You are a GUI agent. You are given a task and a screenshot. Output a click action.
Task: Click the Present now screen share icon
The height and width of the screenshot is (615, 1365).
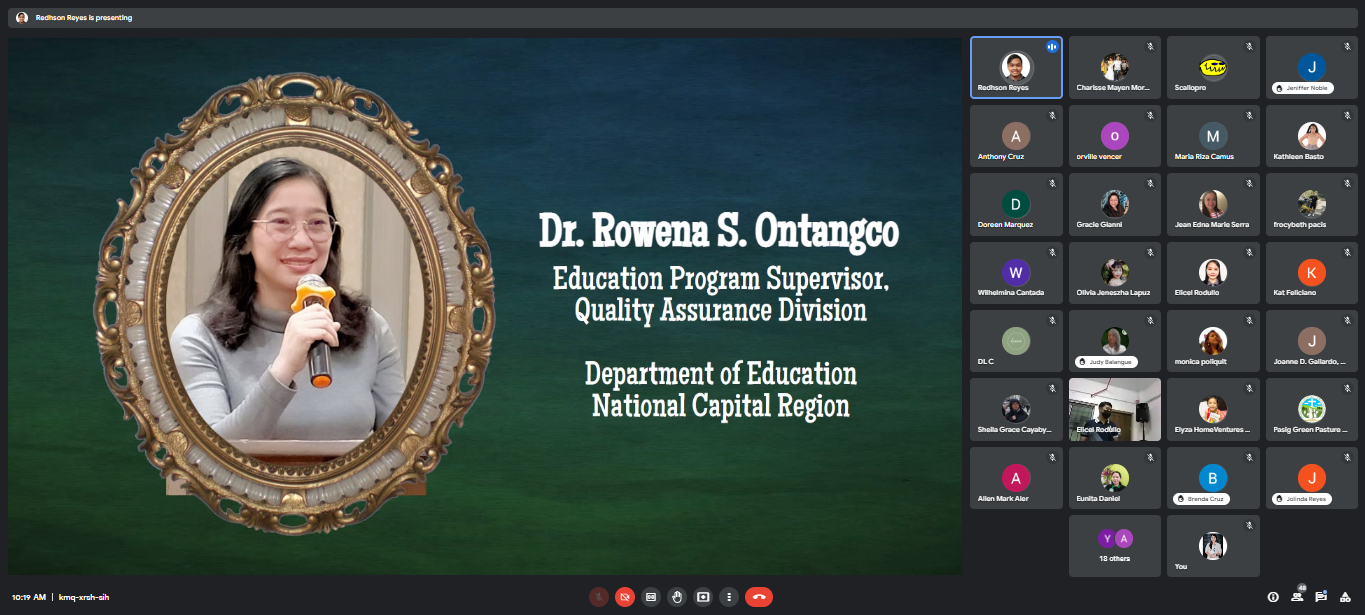(x=703, y=597)
